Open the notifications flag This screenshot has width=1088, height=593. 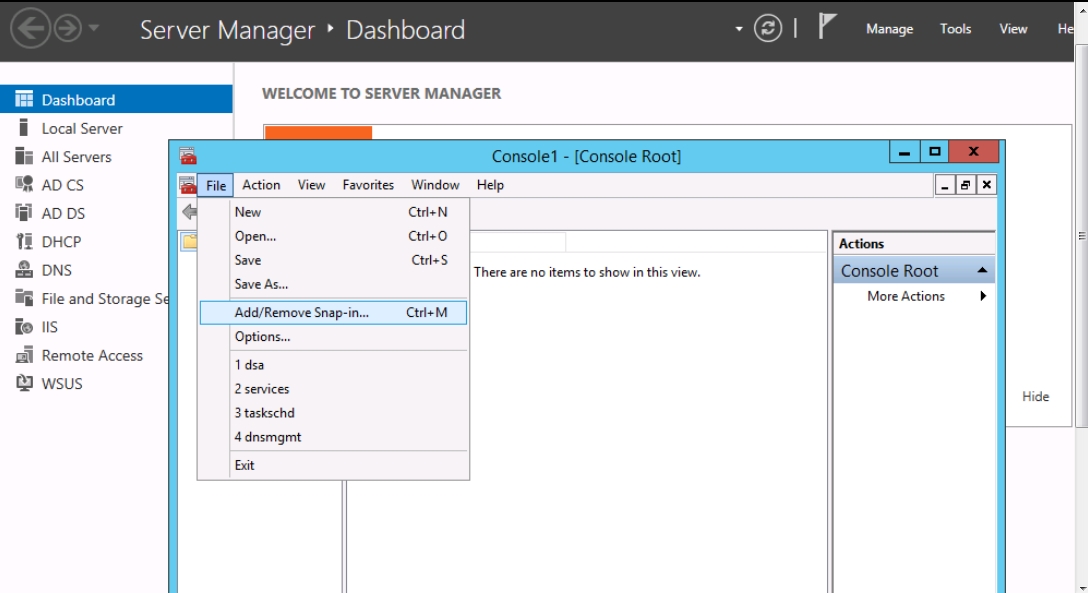pyautogui.click(x=826, y=27)
